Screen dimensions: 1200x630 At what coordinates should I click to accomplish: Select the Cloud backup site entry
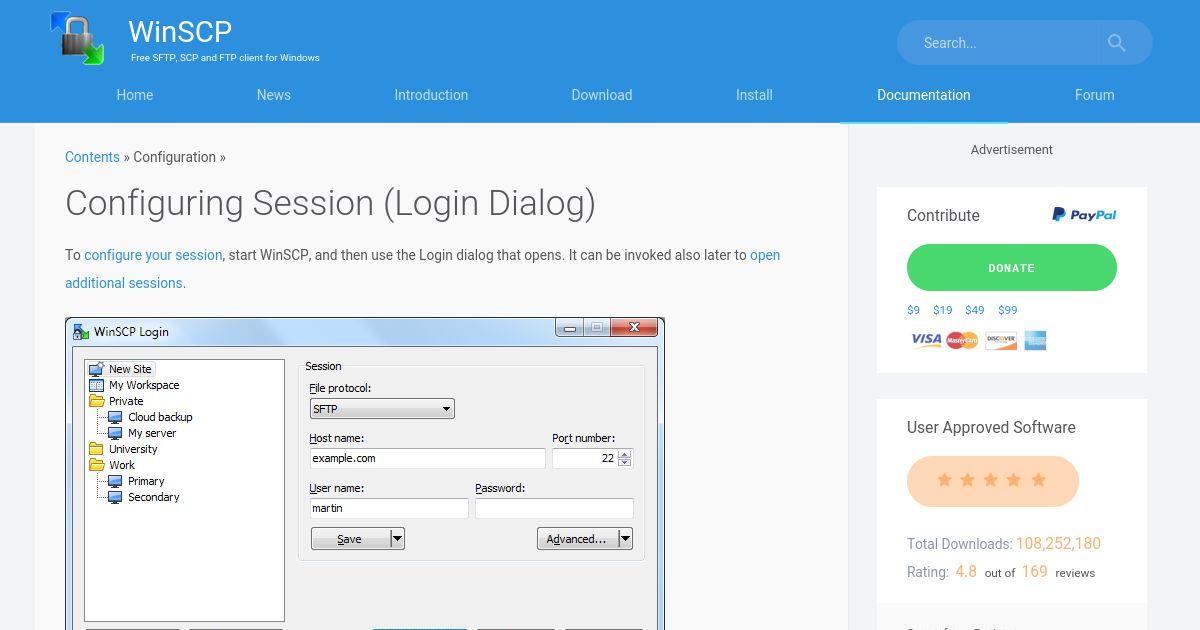[x=160, y=417]
